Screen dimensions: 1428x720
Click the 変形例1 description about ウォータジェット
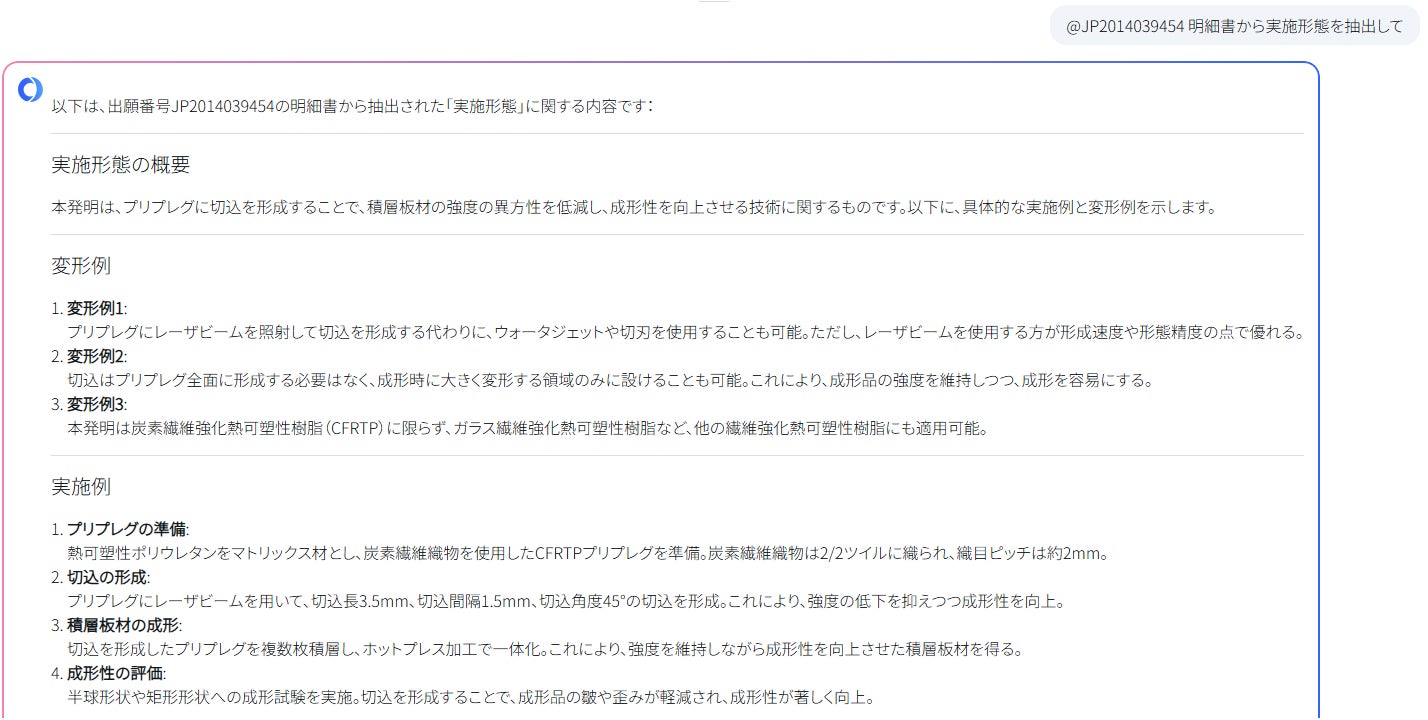point(685,332)
